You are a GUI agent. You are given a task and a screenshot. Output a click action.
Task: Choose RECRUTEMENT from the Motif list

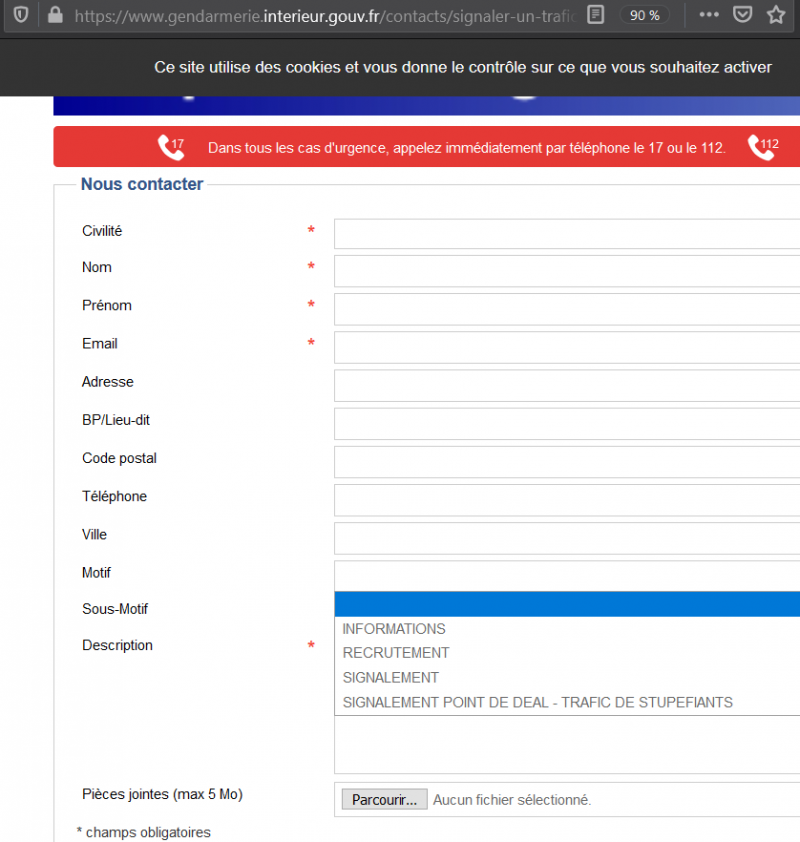tap(396, 653)
